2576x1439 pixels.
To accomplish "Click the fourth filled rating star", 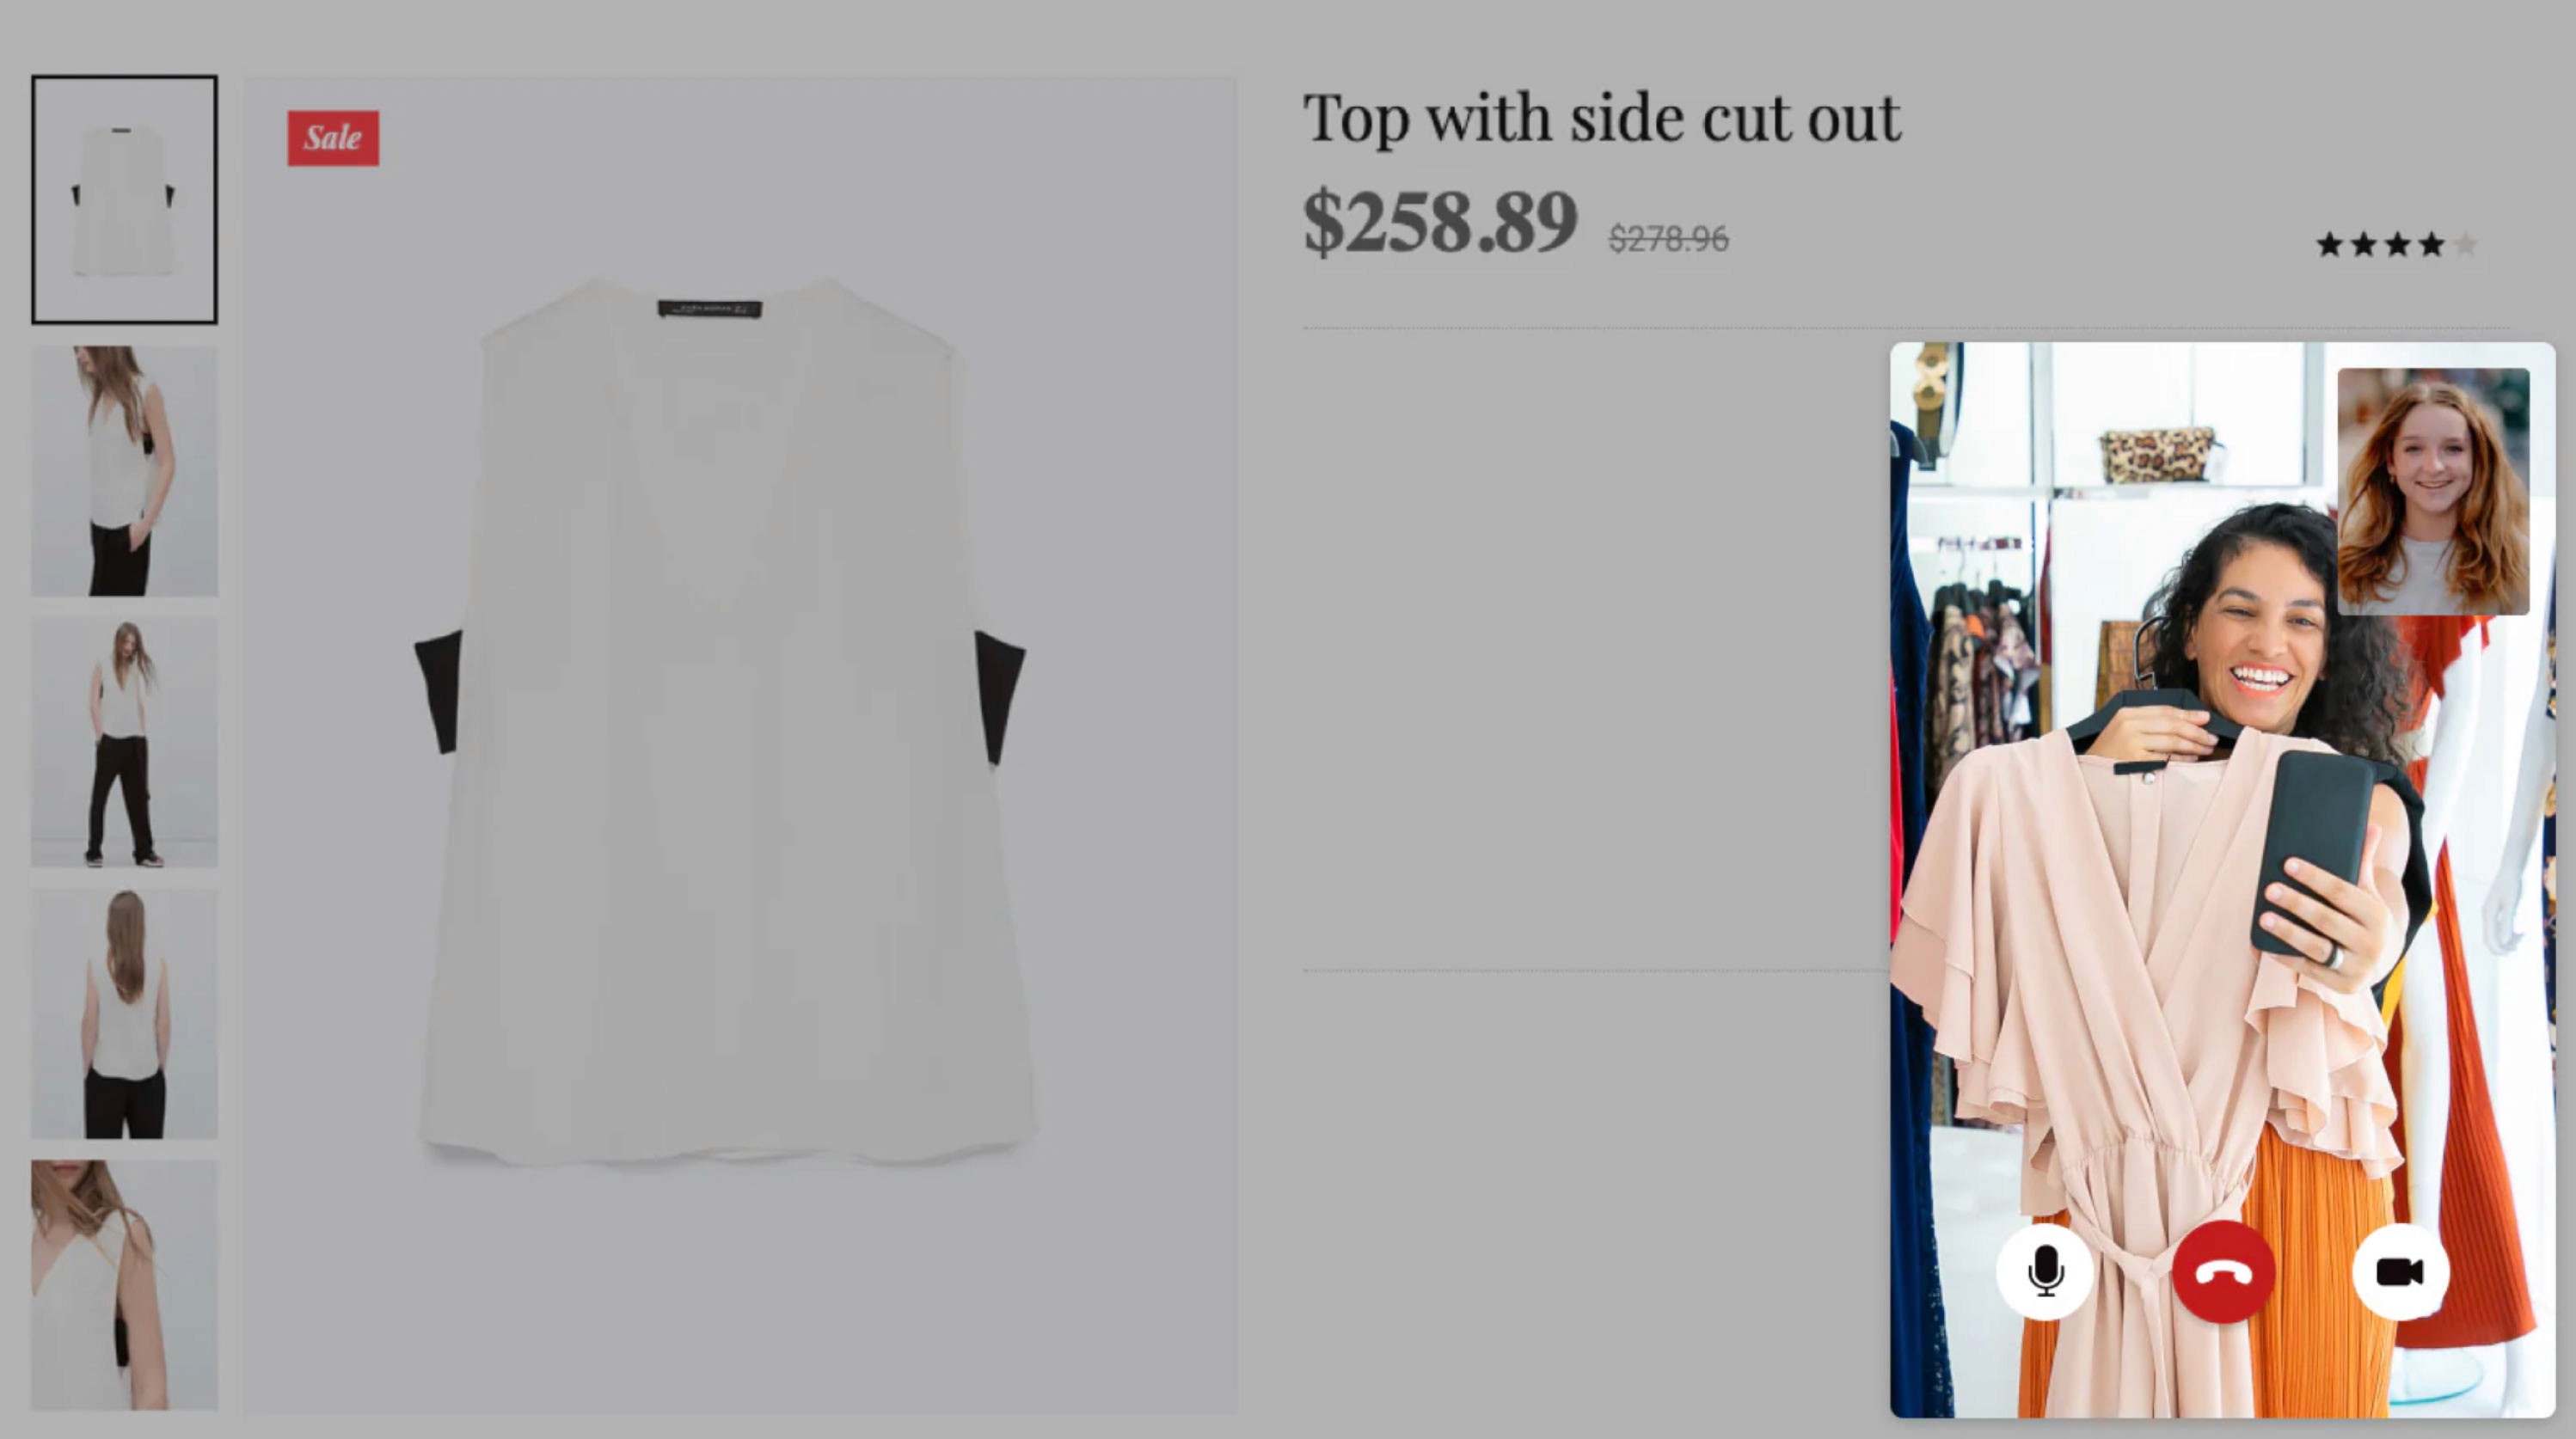I will point(2431,244).
